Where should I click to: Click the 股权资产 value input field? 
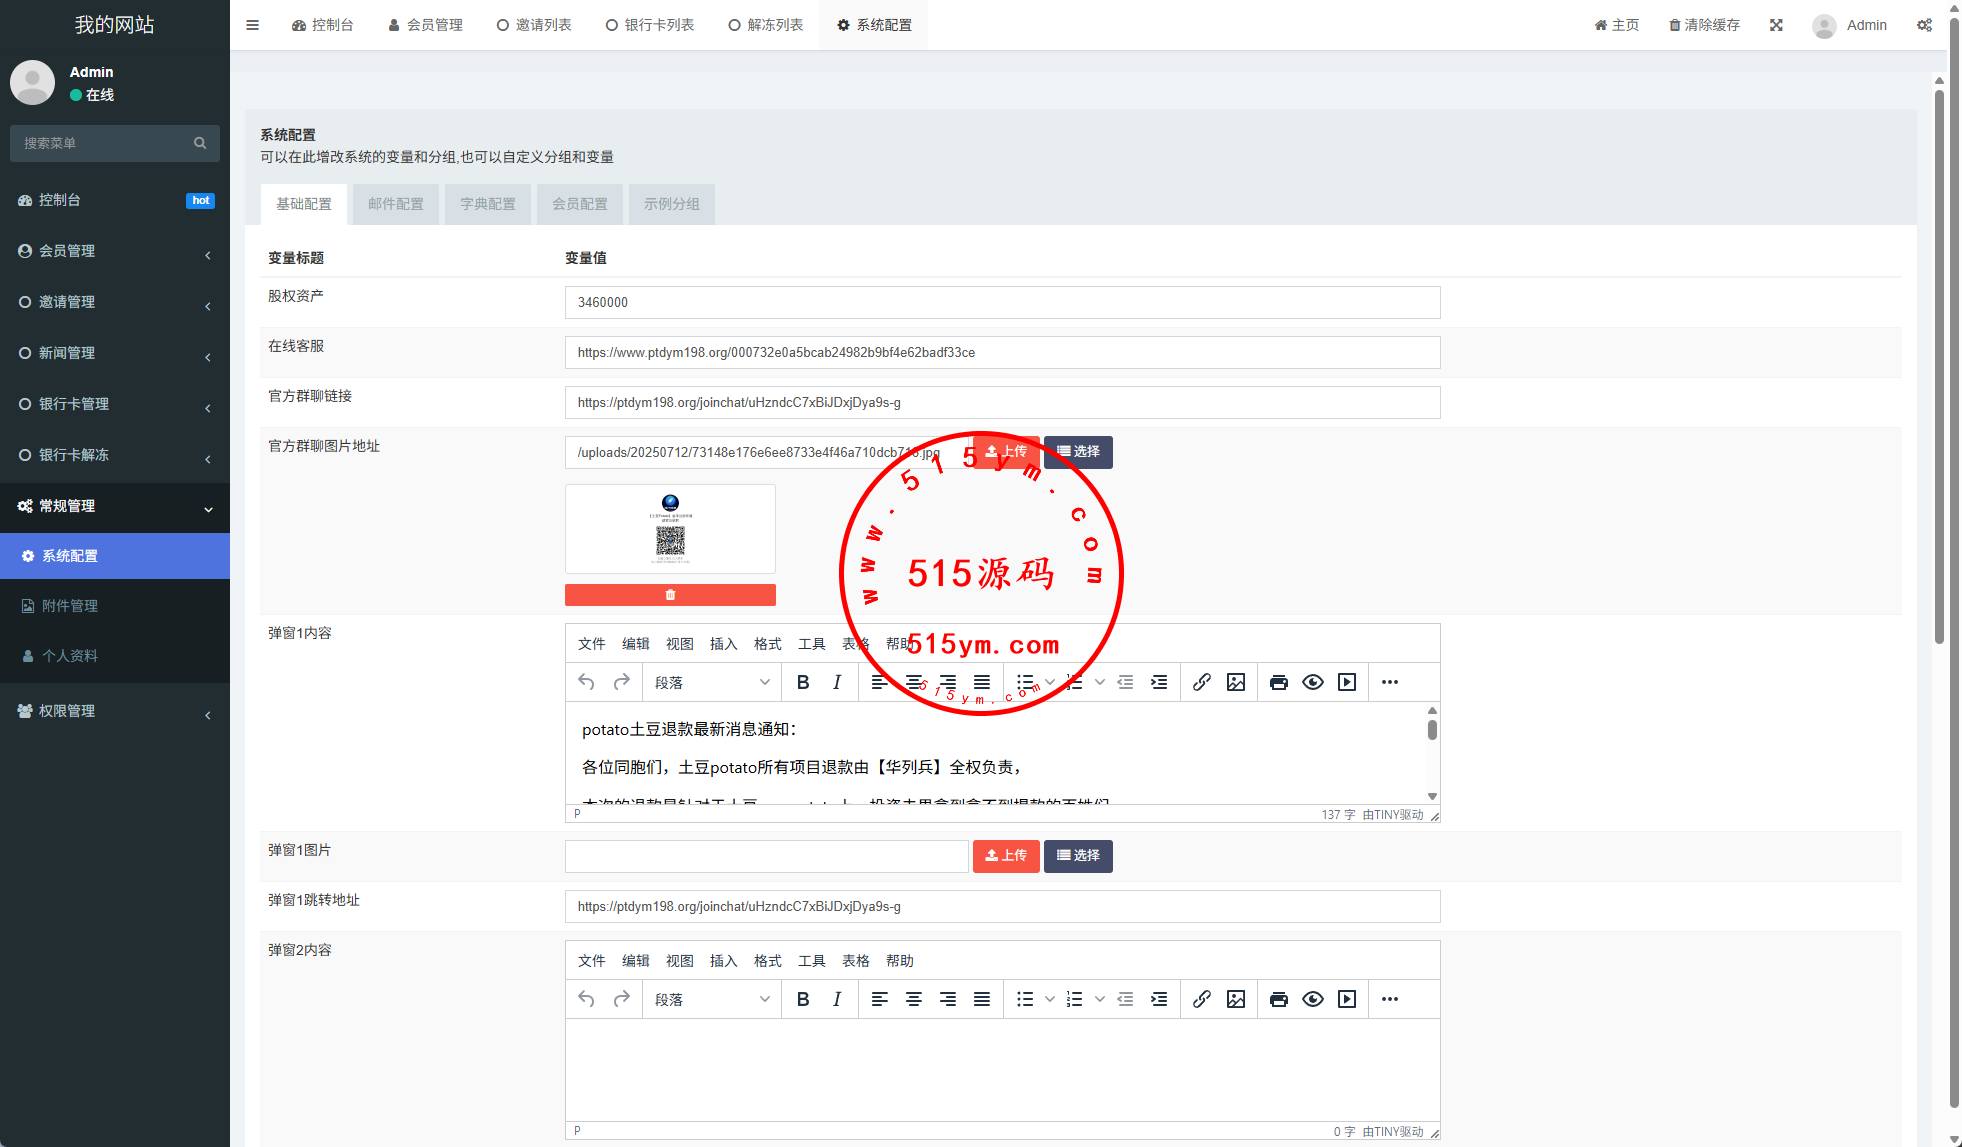1002,302
